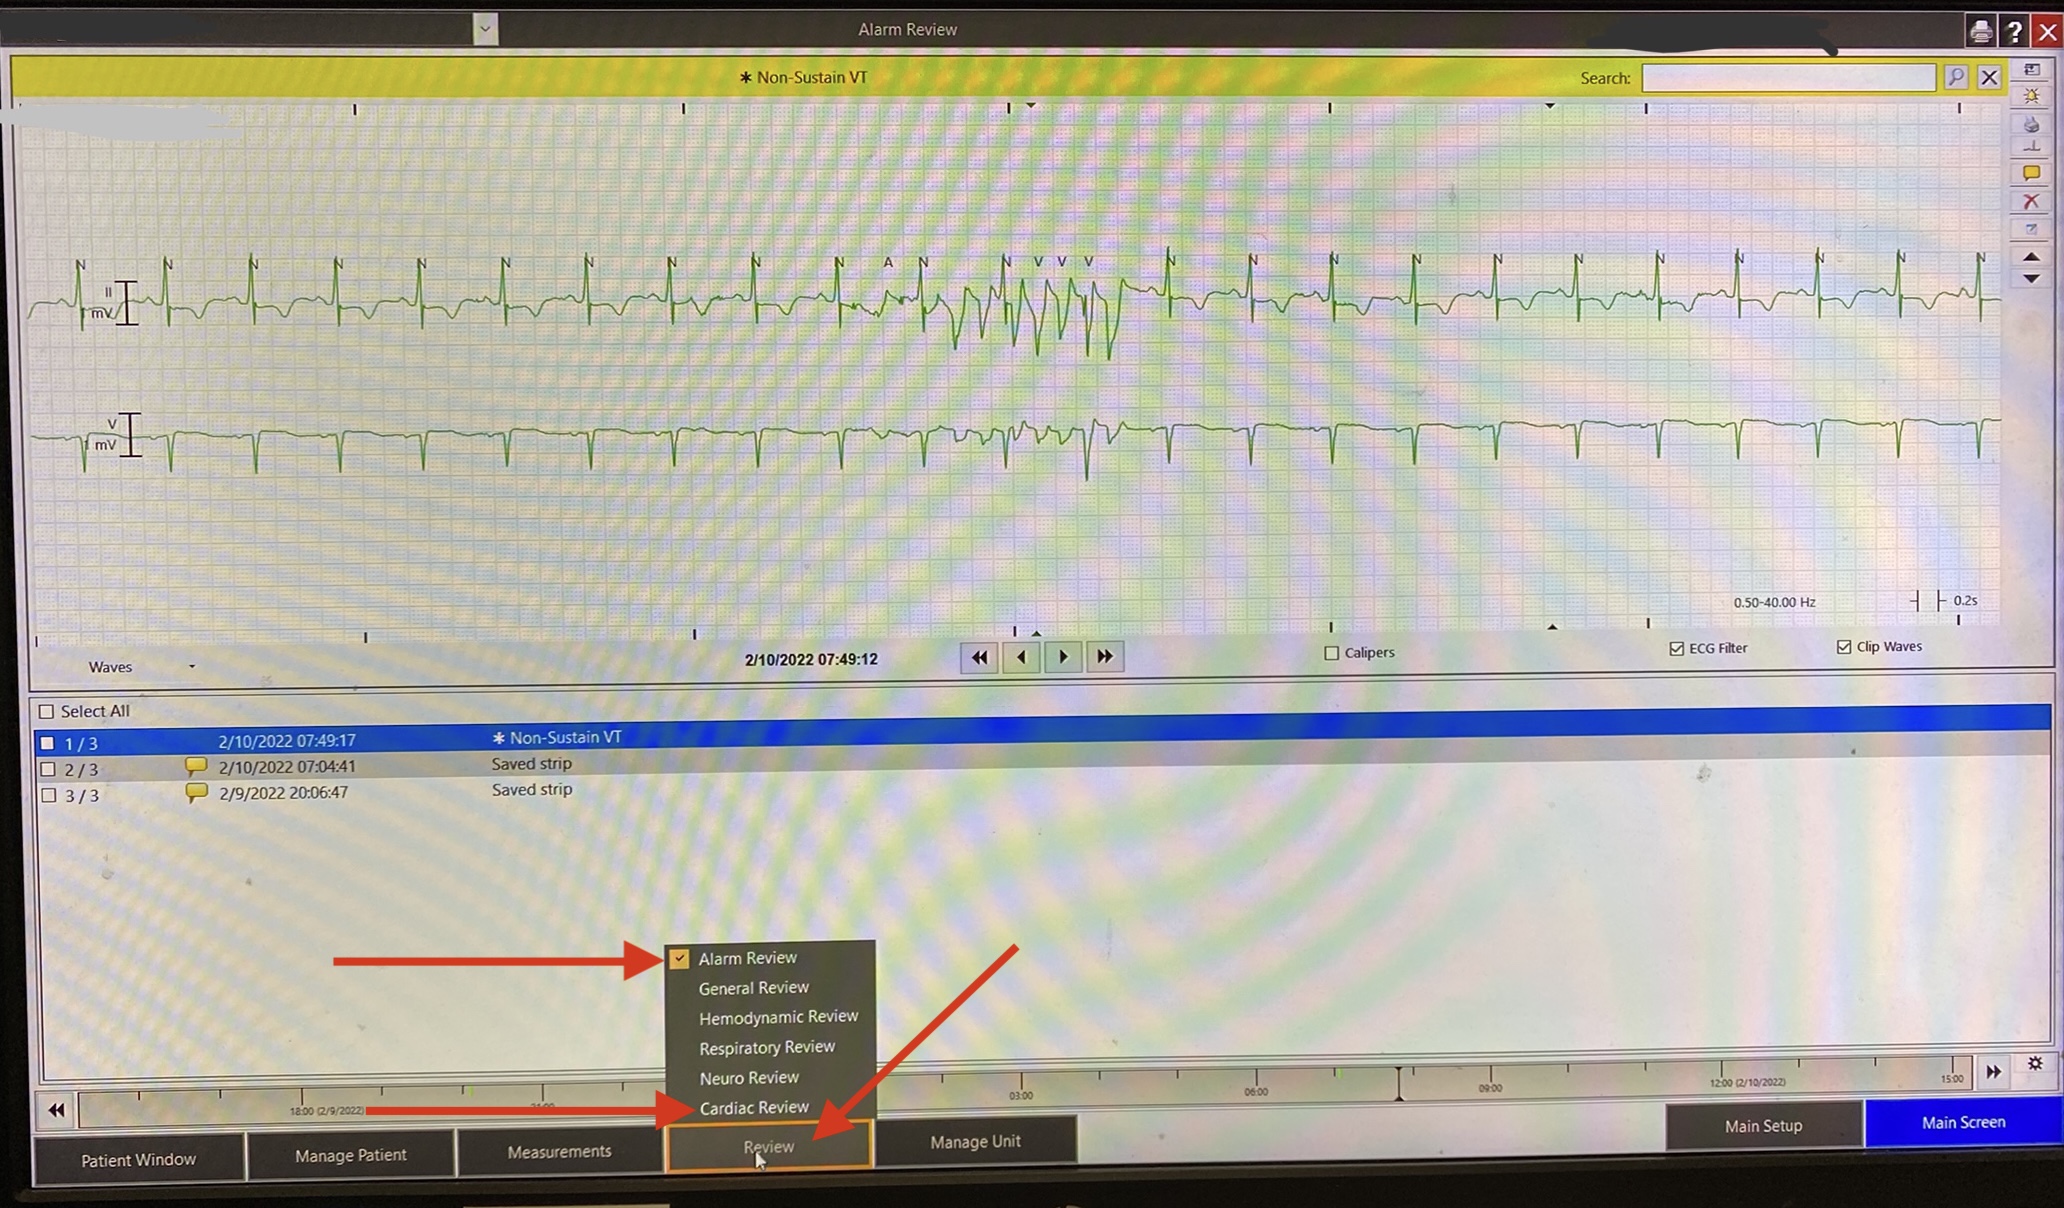Viewport: 2064px width, 1208px height.
Task: Toggle the ECG Filter checkbox
Action: [1677, 648]
